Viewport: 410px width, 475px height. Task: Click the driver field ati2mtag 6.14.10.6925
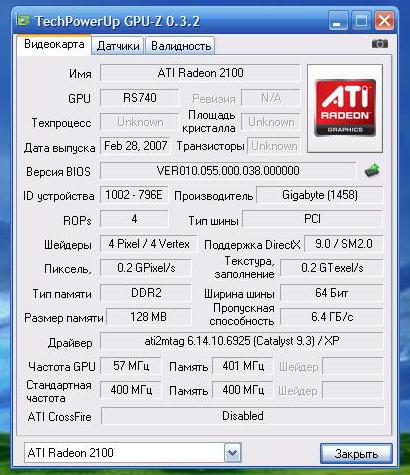coord(242,341)
